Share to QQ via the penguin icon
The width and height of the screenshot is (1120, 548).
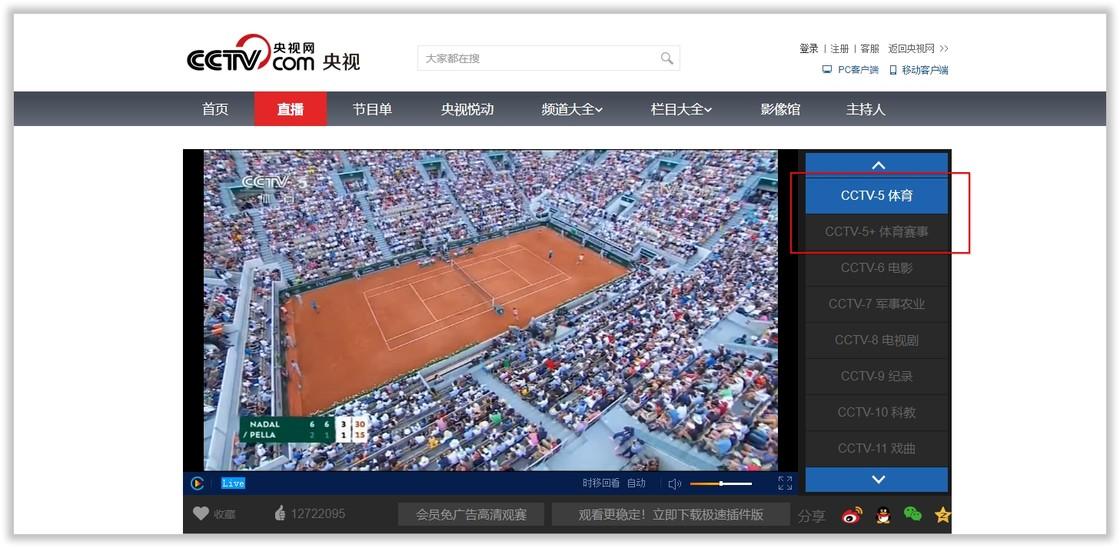point(884,514)
